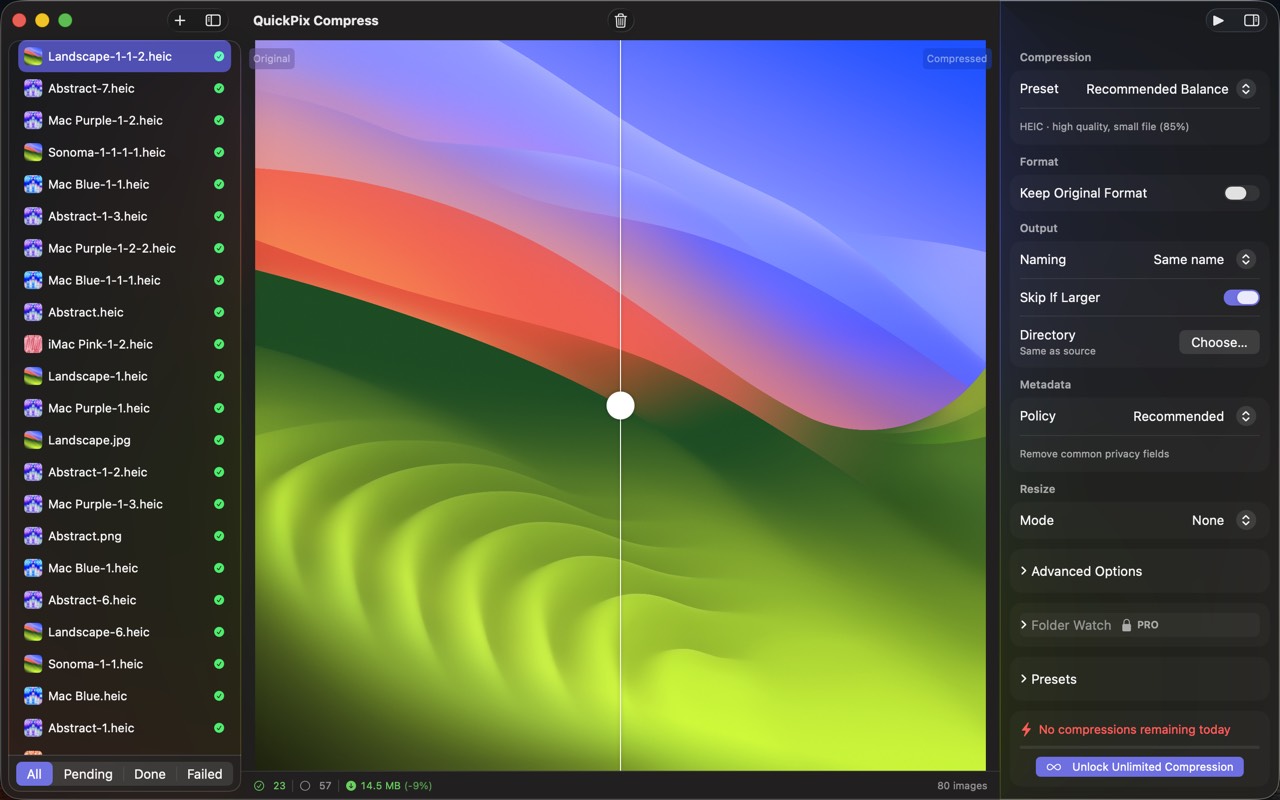Image resolution: width=1280 pixels, height=800 pixels.
Task: Click the Sonoma-1-1.heic file icon
Action: tap(33, 664)
